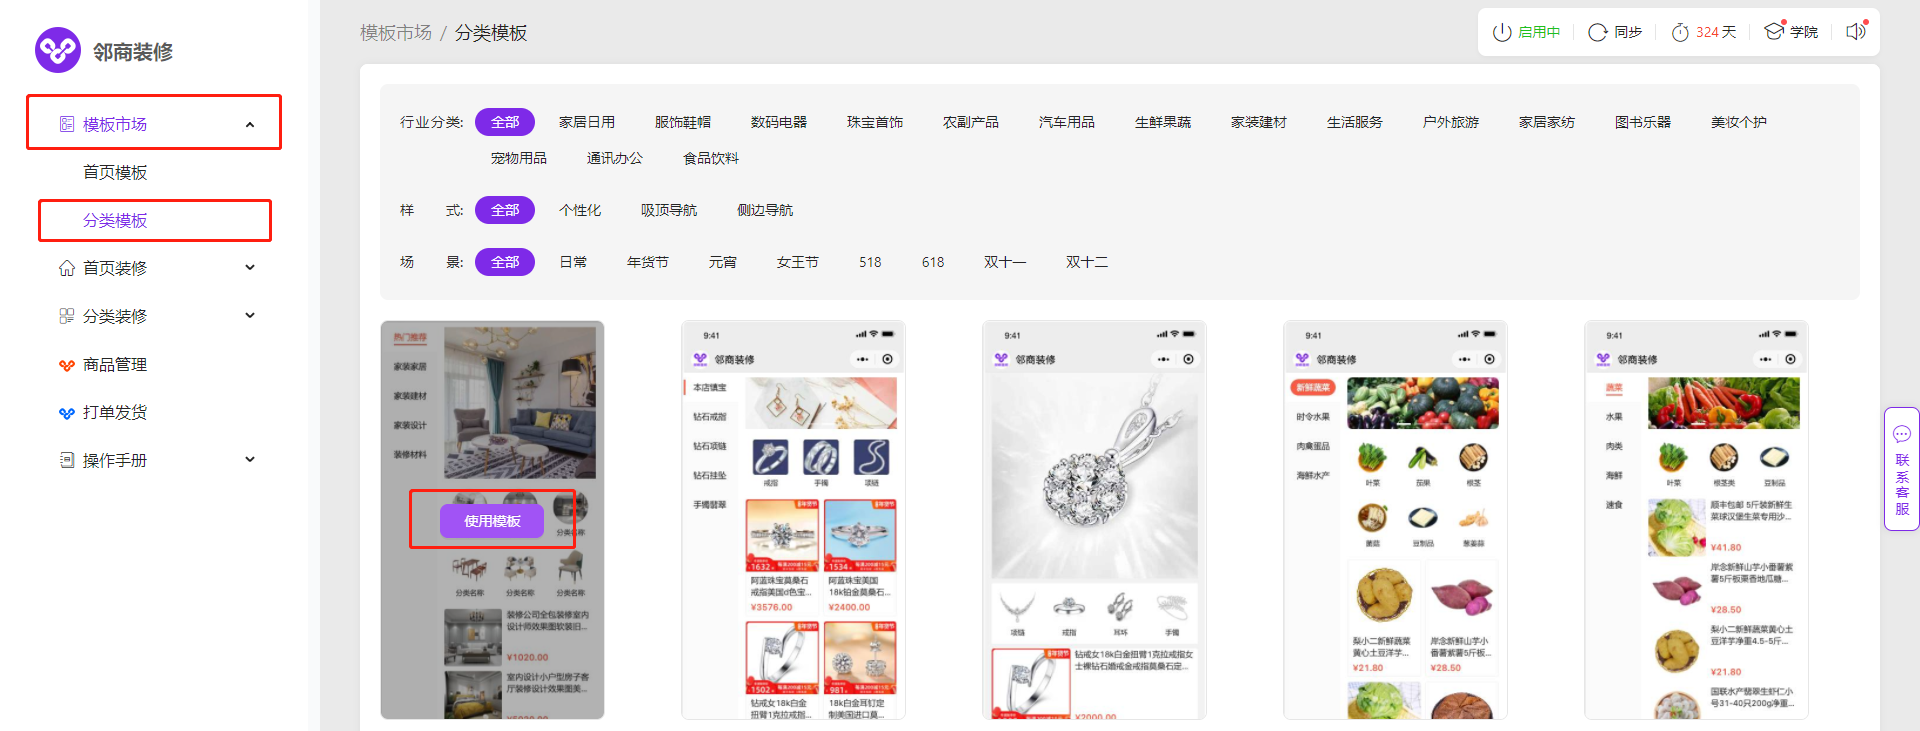Filter industry by 美妆个护
The image size is (1920, 731).
tap(1739, 122)
